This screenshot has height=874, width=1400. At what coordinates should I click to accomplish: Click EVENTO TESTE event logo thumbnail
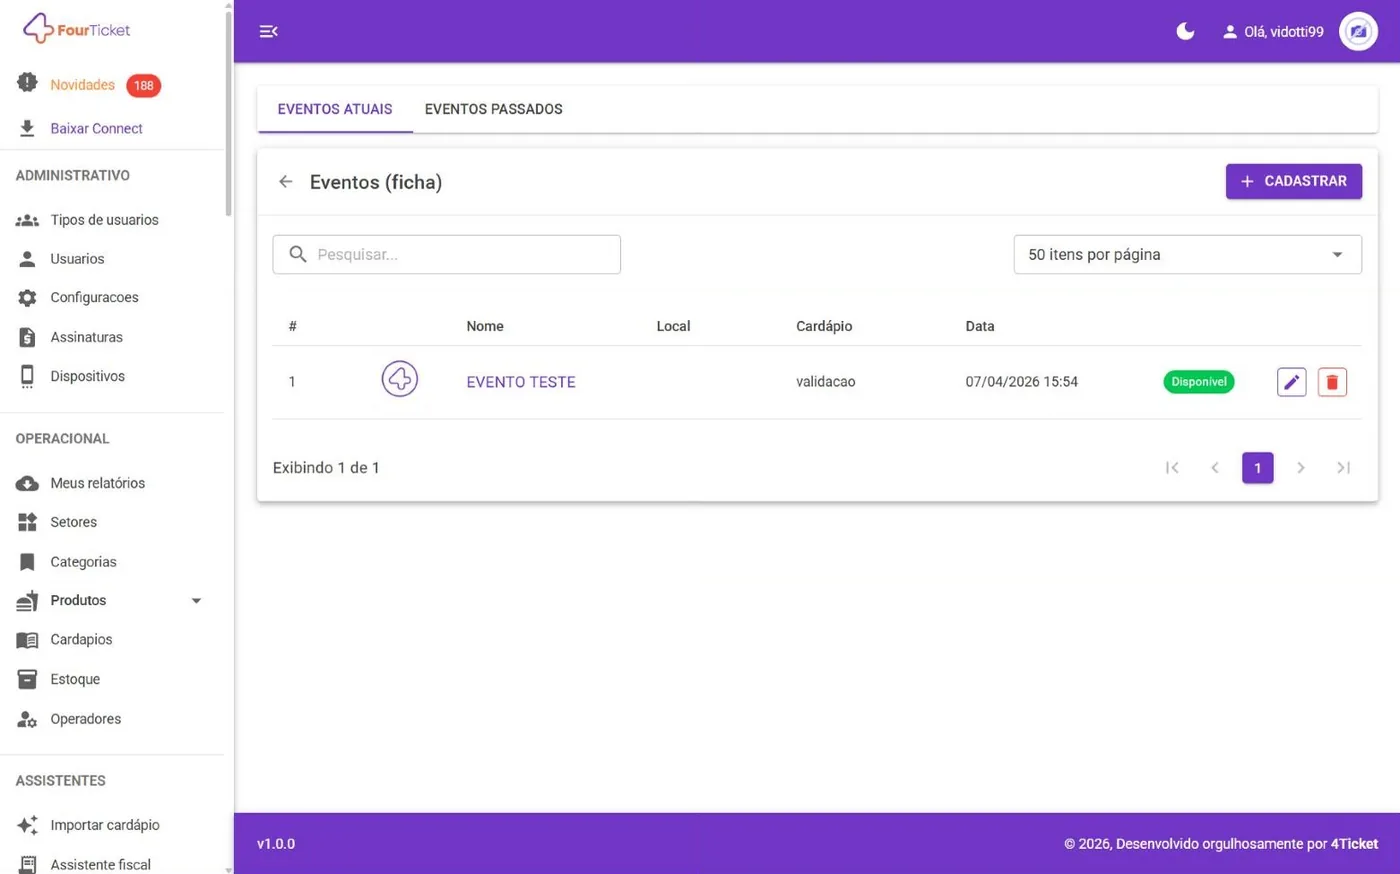(x=399, y=379)
